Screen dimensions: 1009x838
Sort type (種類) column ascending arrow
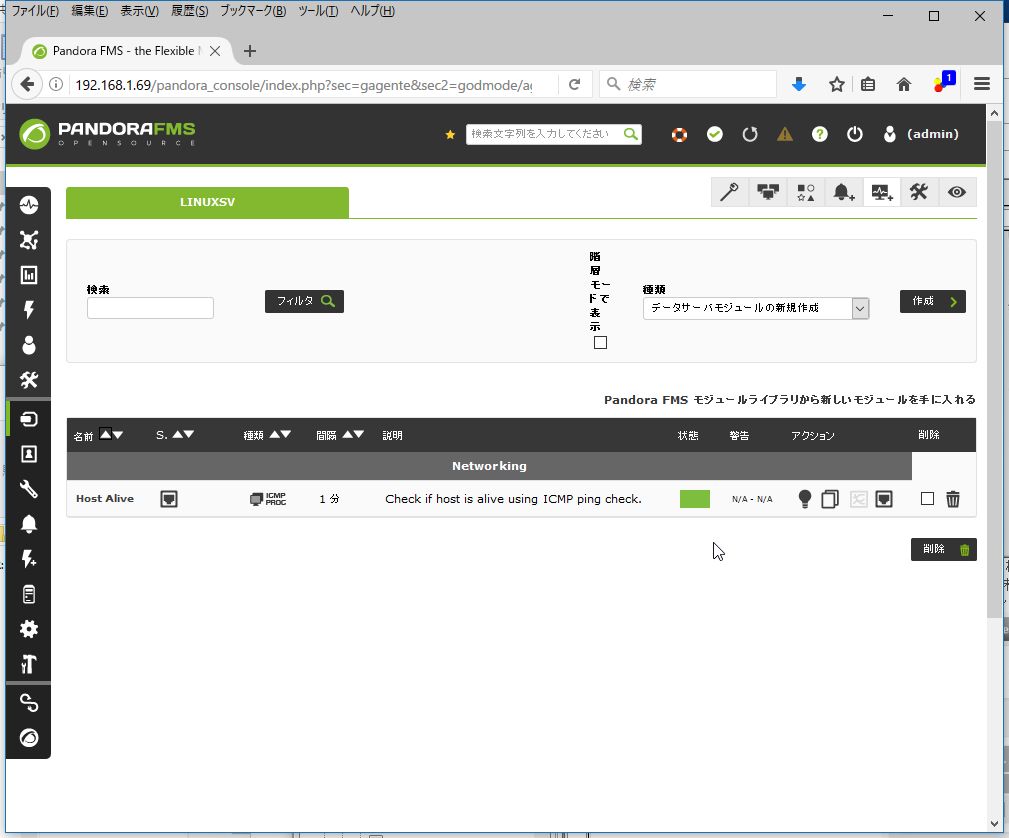[274, 434]
